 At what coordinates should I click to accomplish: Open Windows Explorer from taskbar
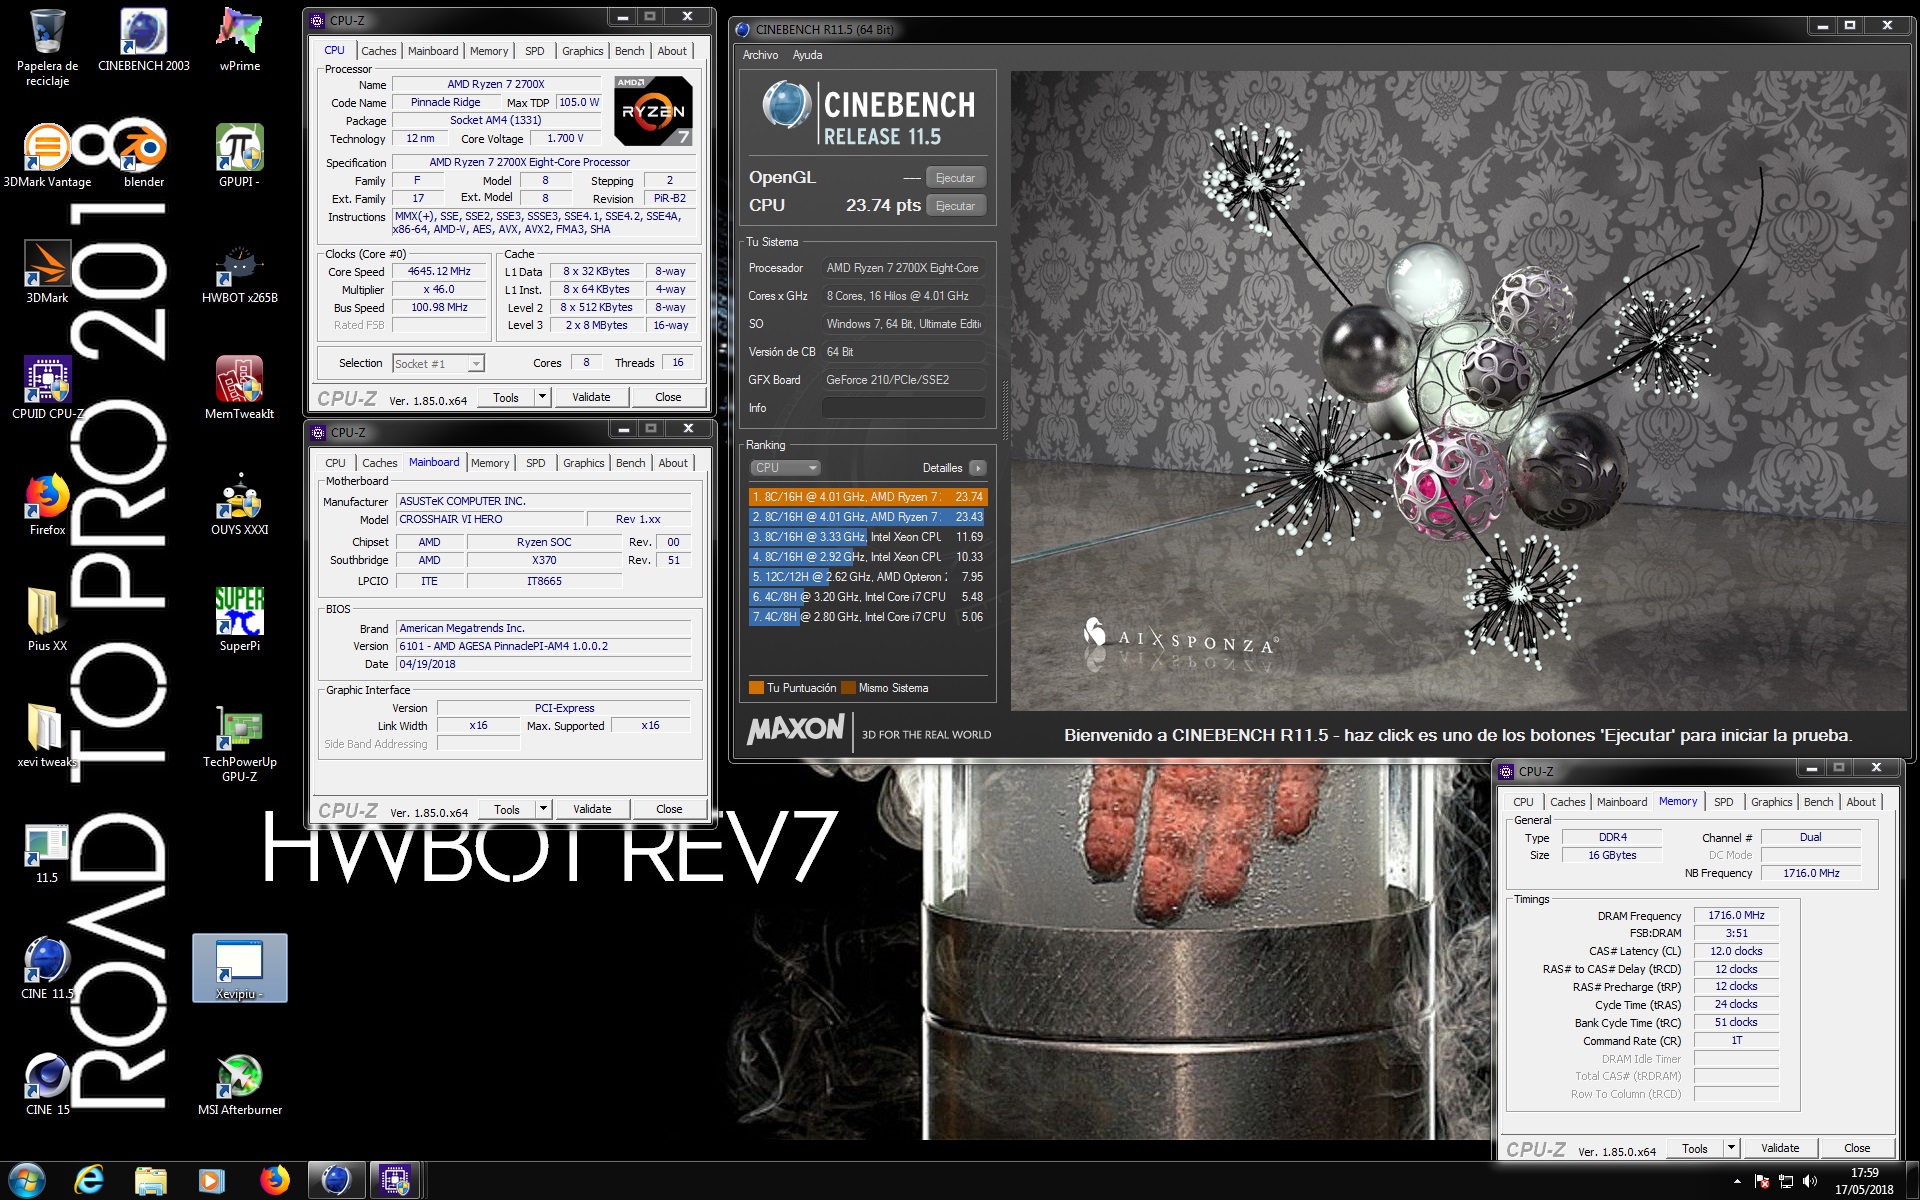pos(151,1180)
